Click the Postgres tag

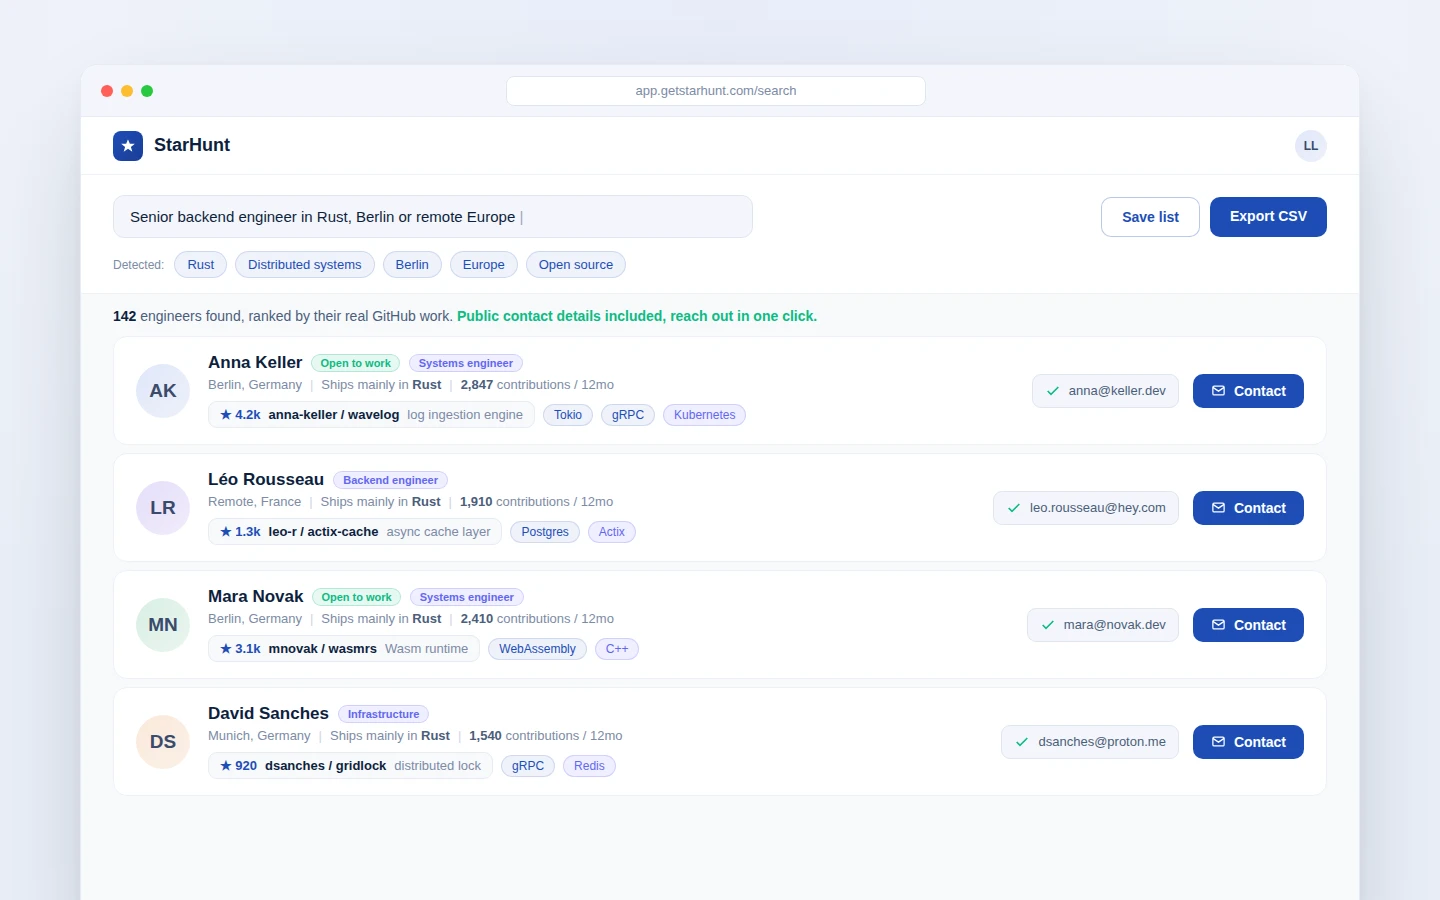point(545,532)
